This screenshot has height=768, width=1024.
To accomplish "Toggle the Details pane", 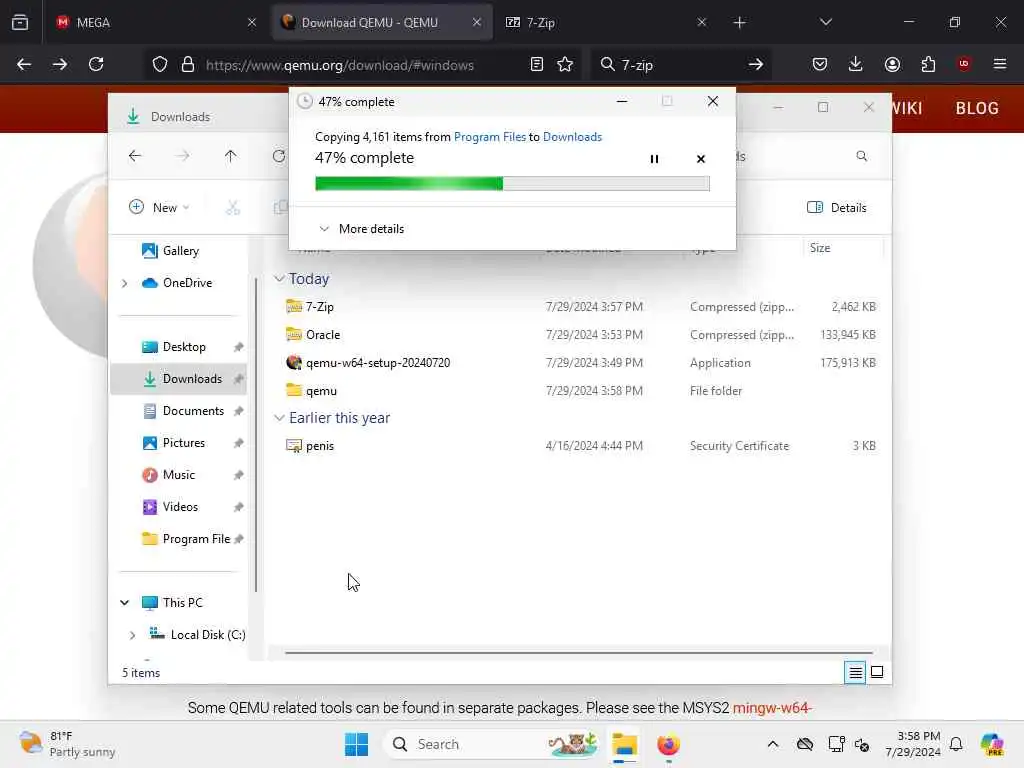I will coord(837,207).
